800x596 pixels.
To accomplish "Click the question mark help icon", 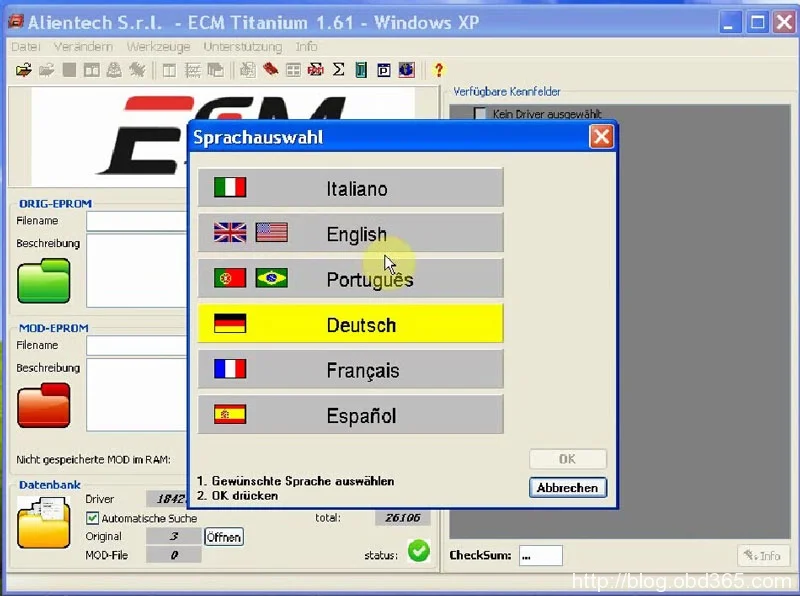I will pos(438,69).
